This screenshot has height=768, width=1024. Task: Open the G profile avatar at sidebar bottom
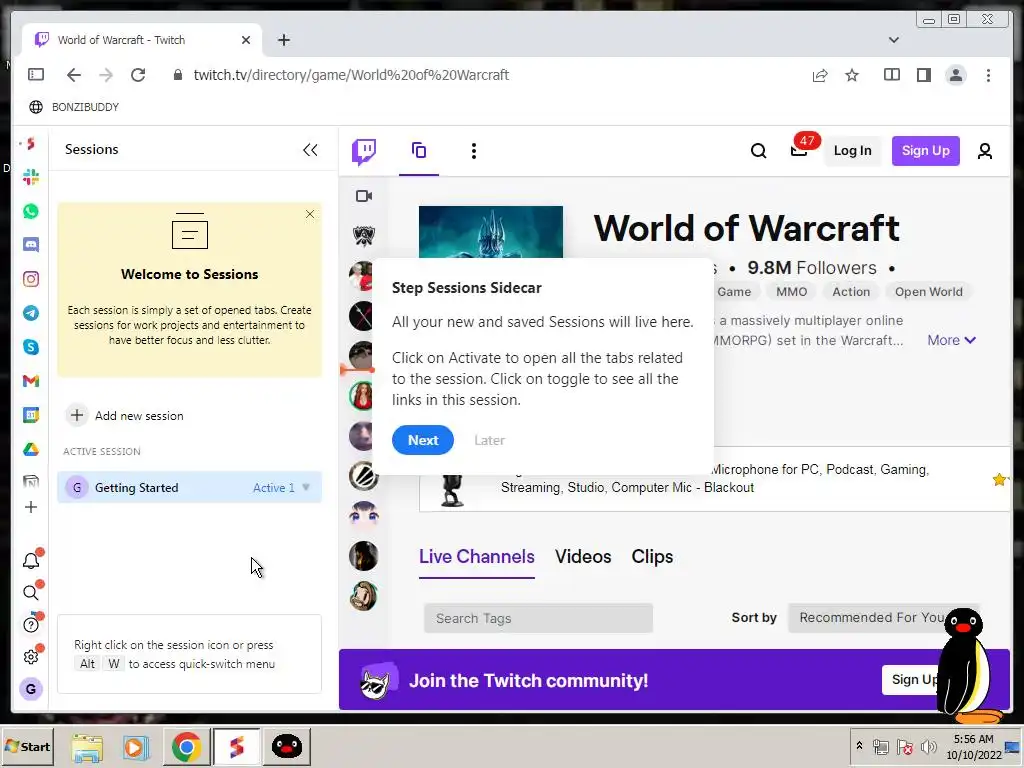31,689
